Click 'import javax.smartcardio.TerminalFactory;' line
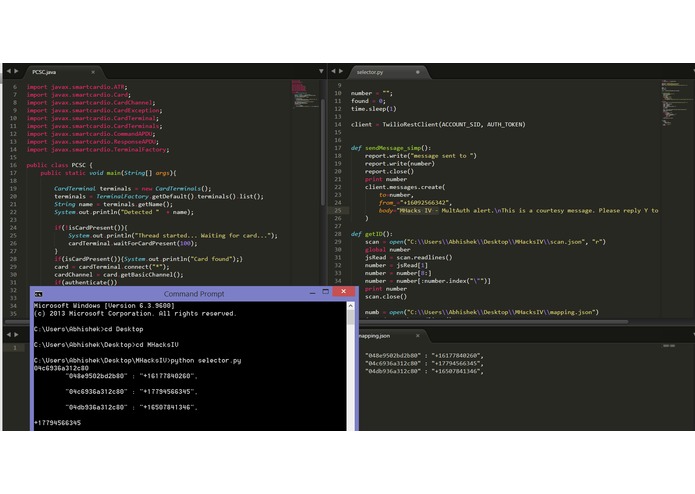The width and height of the screenshot is (695, 494). pos(98,150)
